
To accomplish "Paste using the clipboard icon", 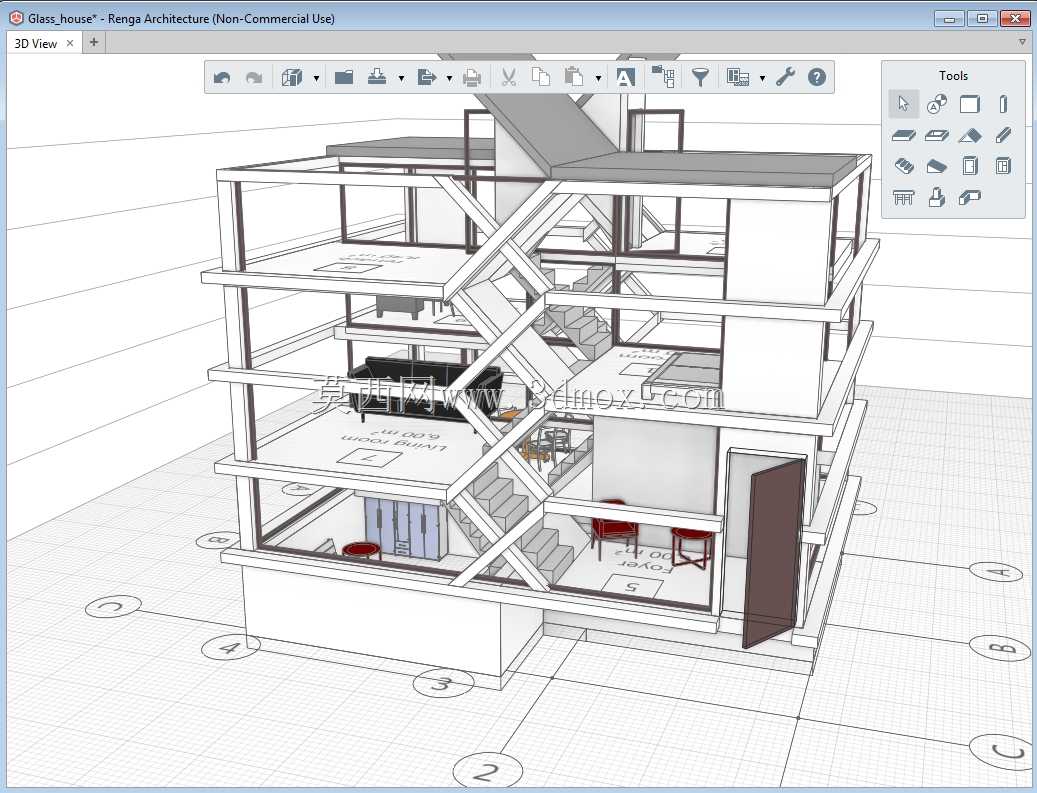I will click(x=574, y=77).
